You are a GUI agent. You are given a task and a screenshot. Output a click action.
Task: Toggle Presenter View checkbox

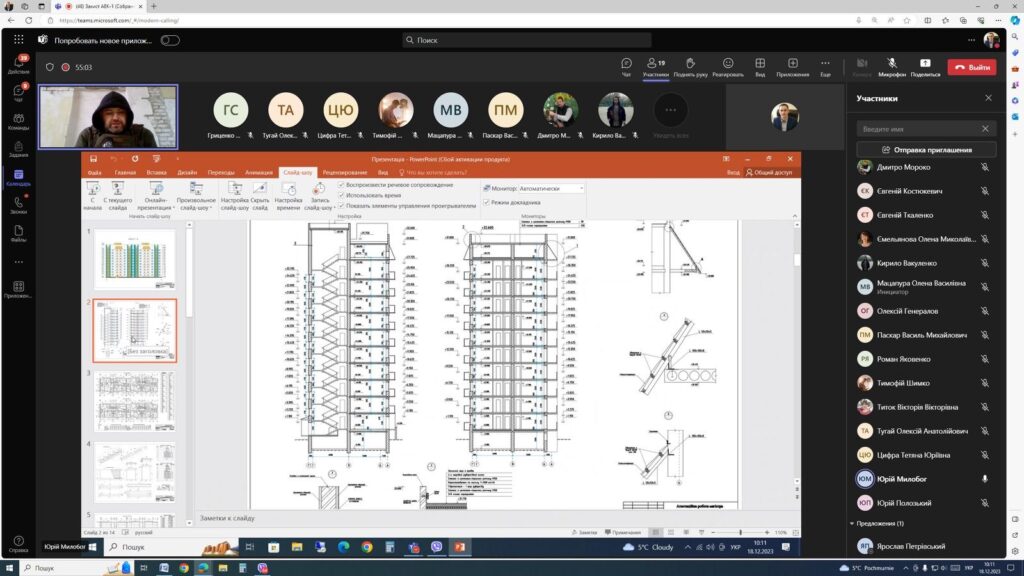(487, 202)
